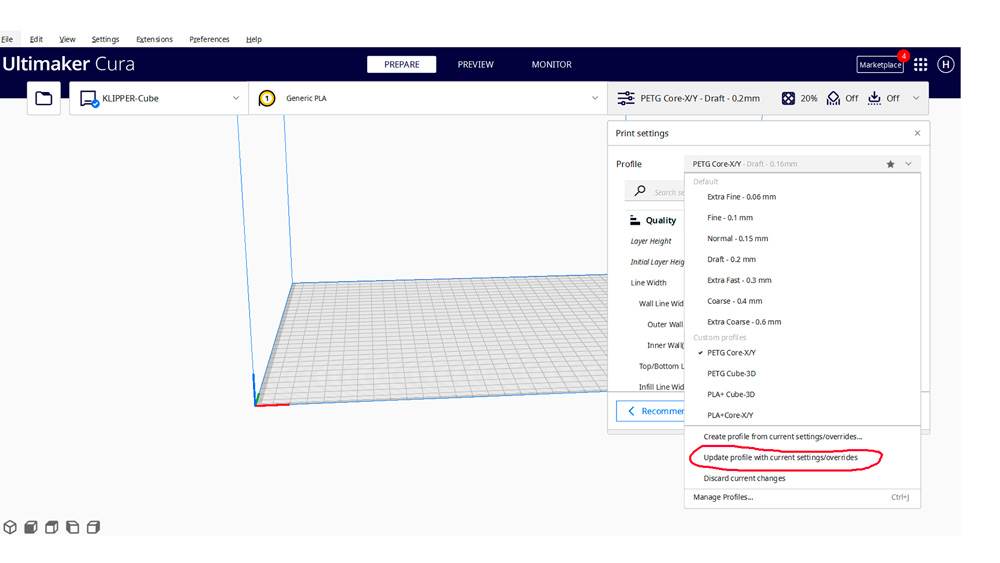Click star icon in Profile field

(x=890, y=164)
